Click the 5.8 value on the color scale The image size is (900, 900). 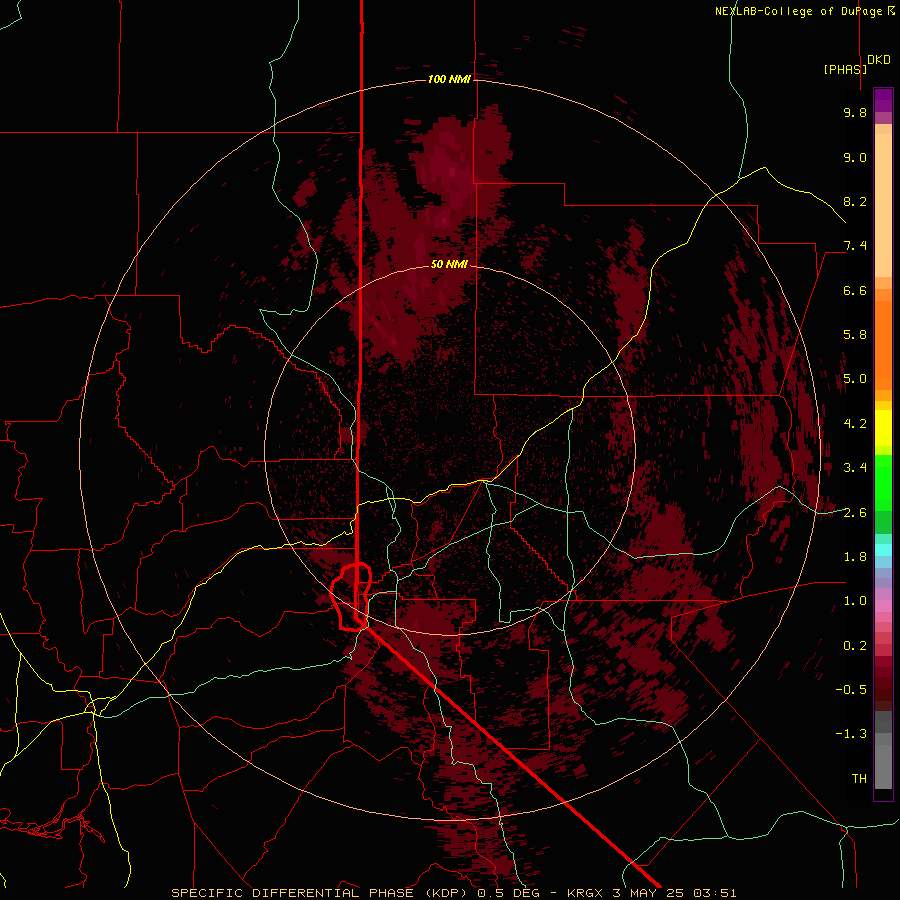tap(855, 335)
